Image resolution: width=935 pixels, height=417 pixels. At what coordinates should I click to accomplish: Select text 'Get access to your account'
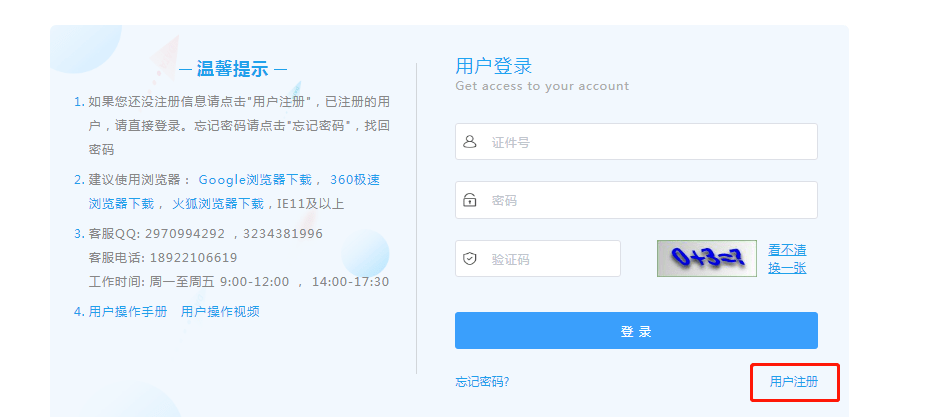[542, 86]
